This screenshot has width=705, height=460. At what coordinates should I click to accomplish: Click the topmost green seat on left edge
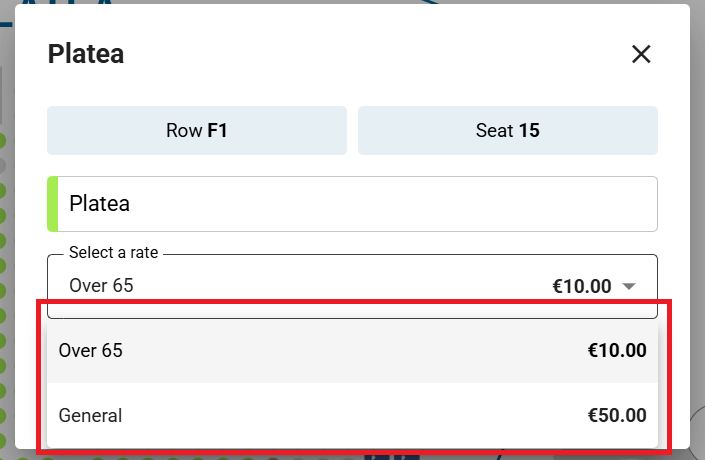pos(2,141)
